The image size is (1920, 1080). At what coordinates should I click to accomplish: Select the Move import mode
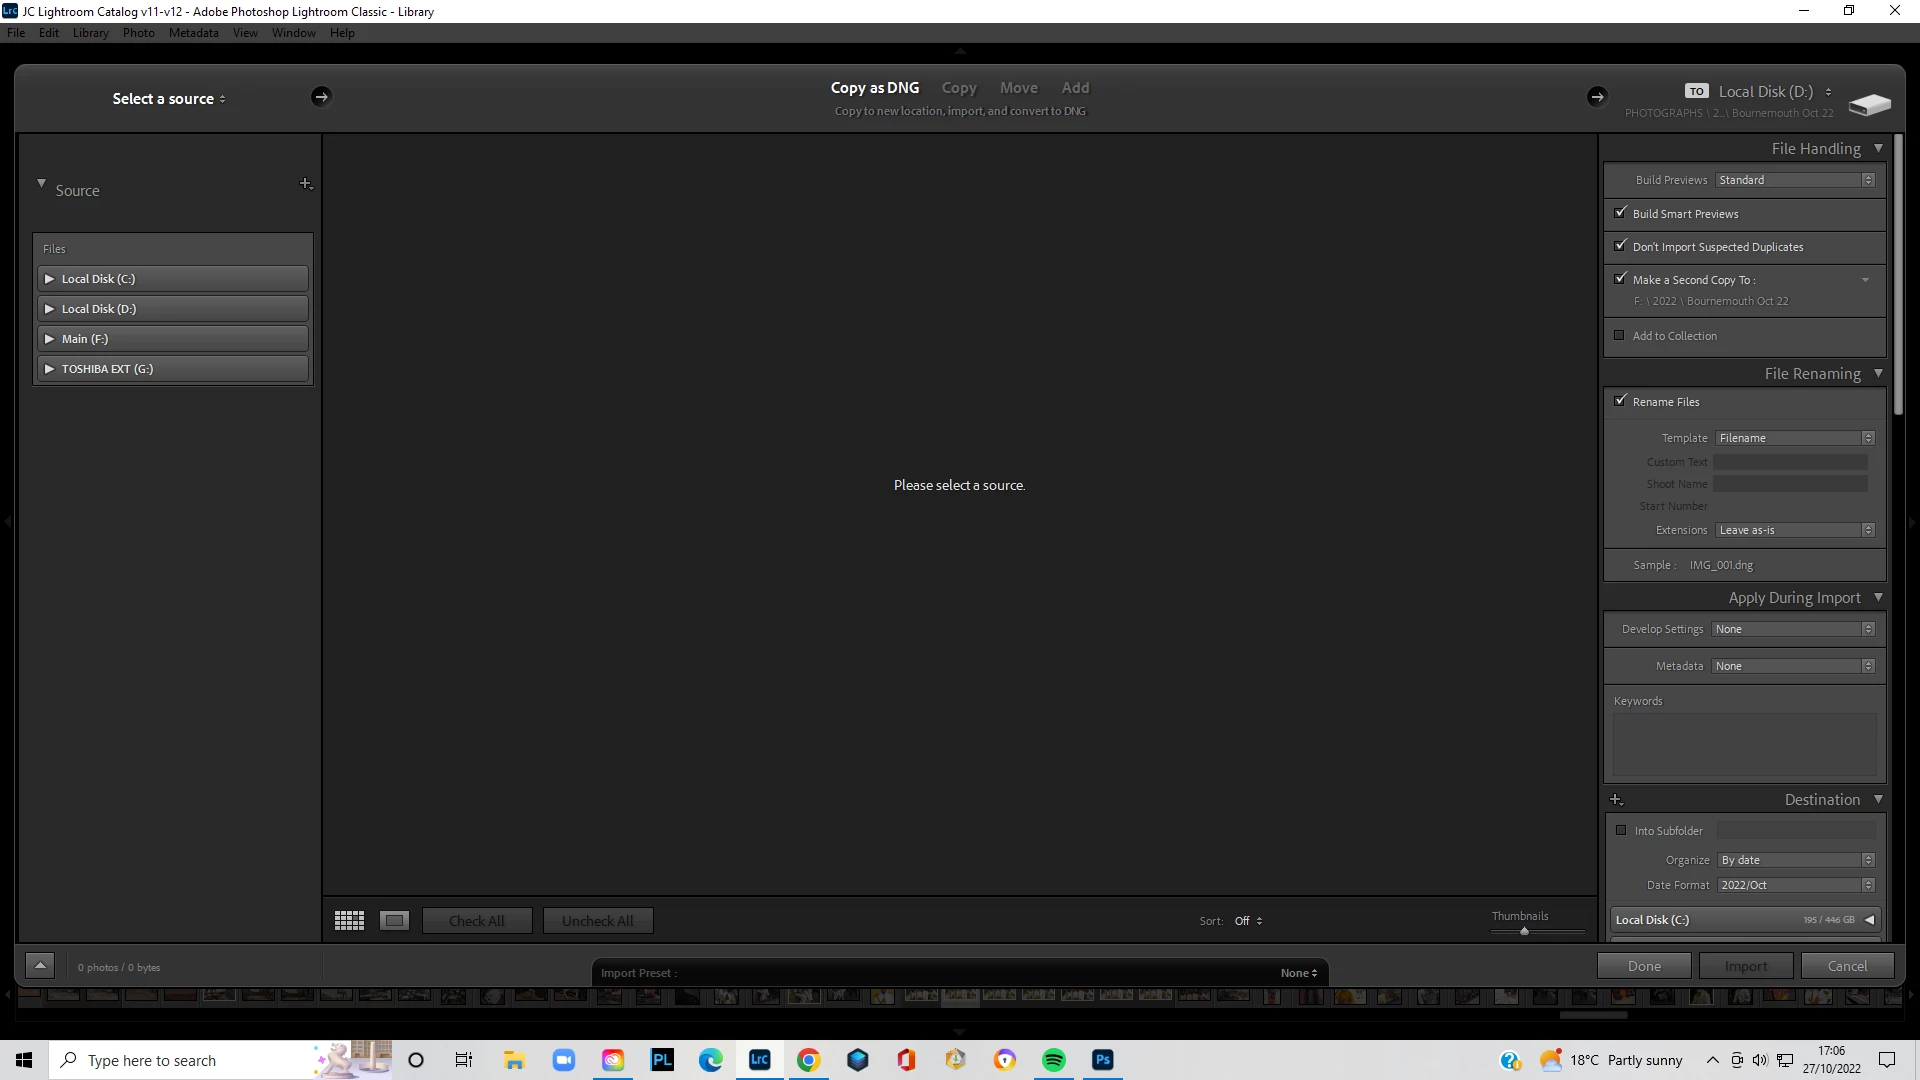coord(1018,88)
